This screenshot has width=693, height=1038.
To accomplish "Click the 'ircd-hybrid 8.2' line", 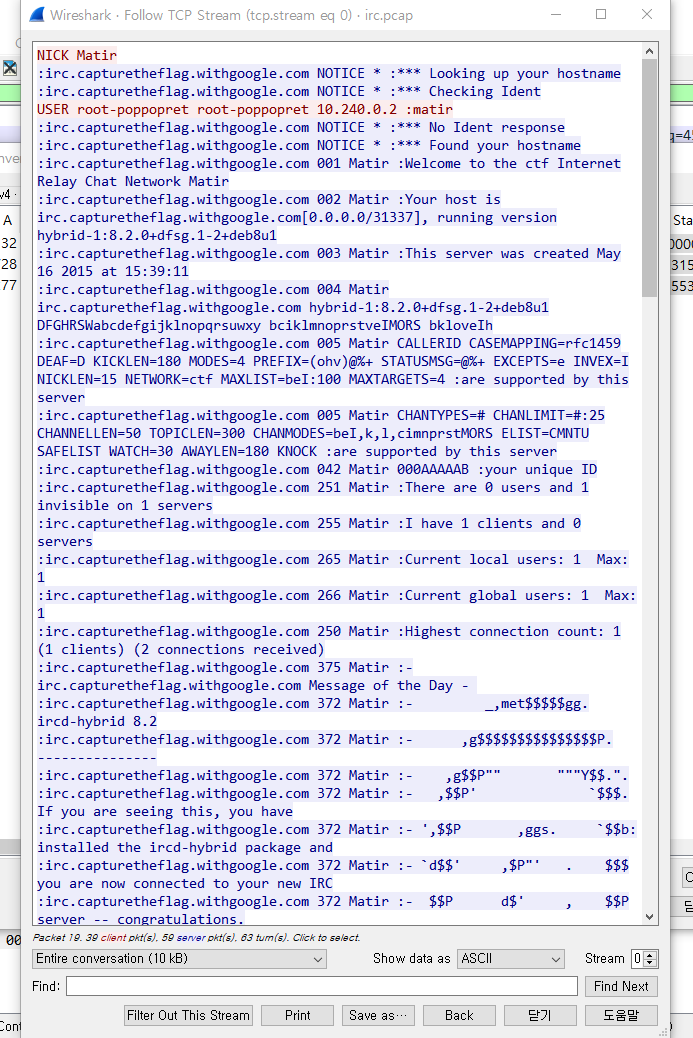I will [97, 722].
